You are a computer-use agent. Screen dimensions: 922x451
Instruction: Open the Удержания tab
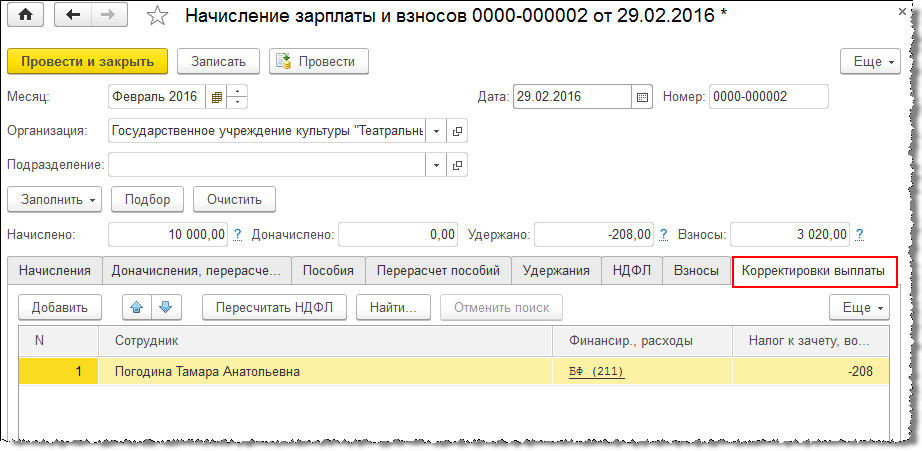(x=556, y=271)
